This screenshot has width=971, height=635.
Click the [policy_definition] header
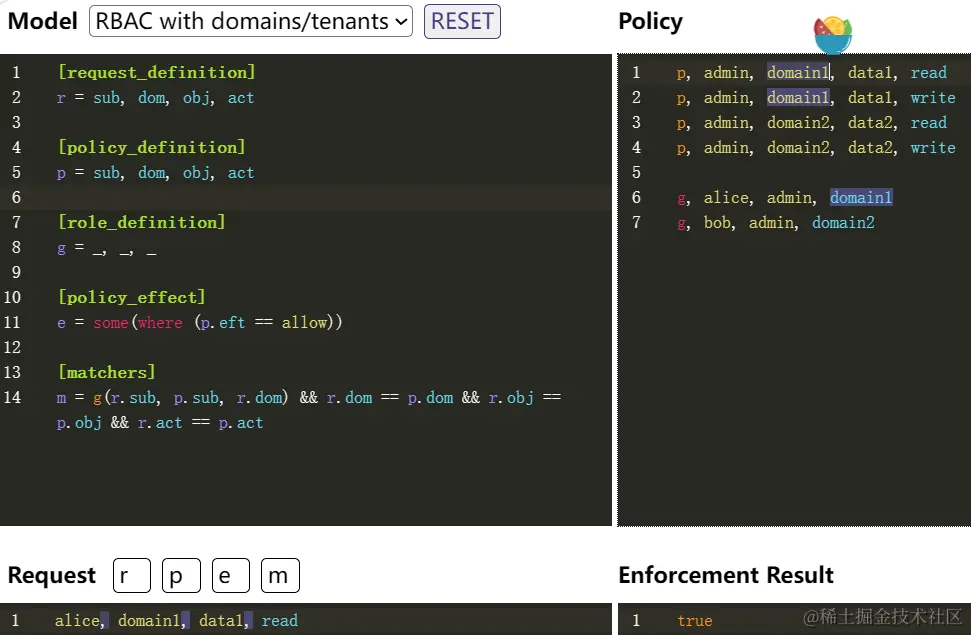tap(152, 147)
